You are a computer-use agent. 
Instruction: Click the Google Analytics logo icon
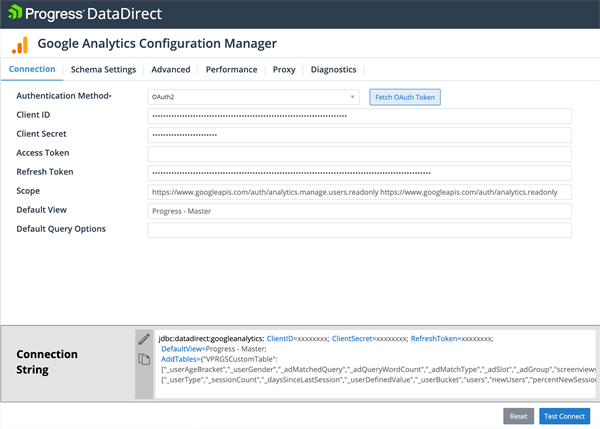19,45
